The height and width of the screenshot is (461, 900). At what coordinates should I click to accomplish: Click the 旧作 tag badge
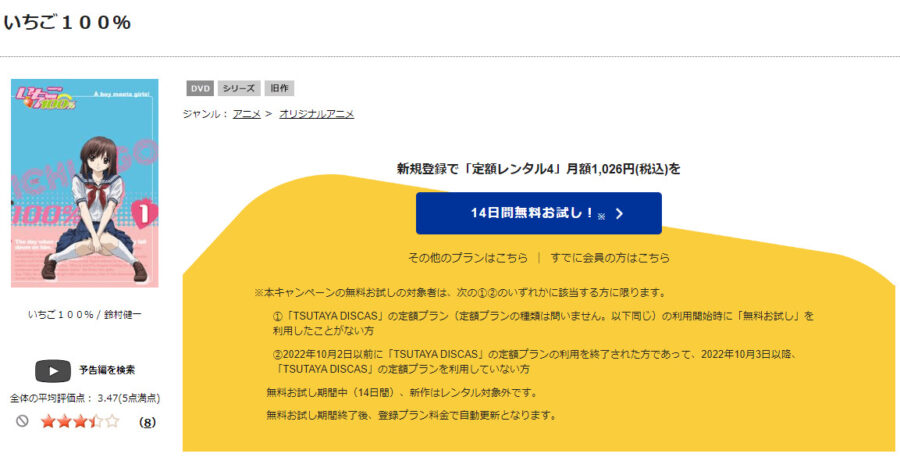coord(279,88)
